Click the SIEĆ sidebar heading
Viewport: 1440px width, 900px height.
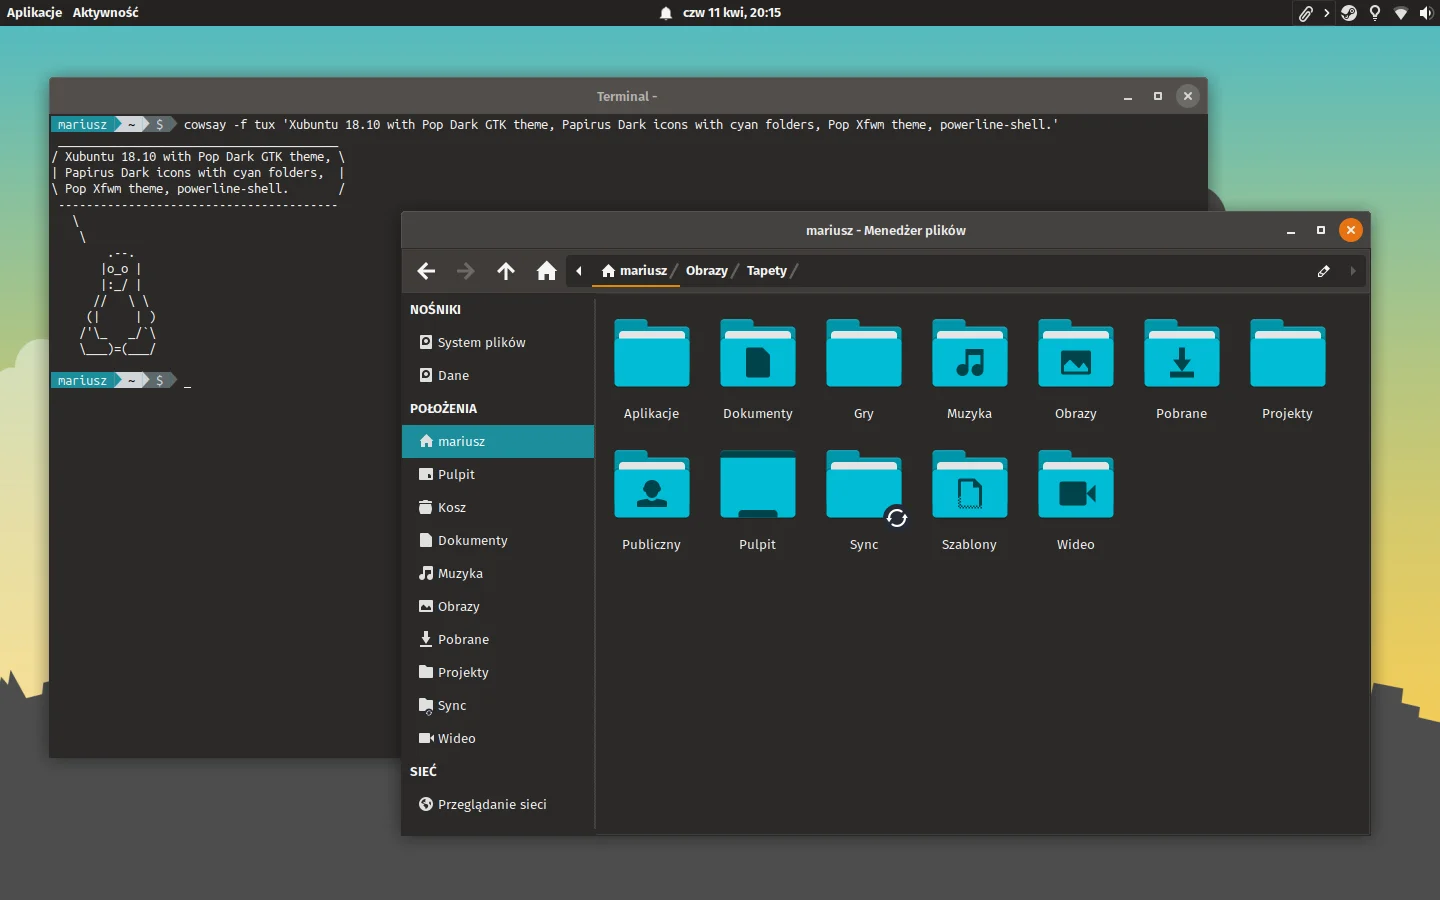pos(423,771)
